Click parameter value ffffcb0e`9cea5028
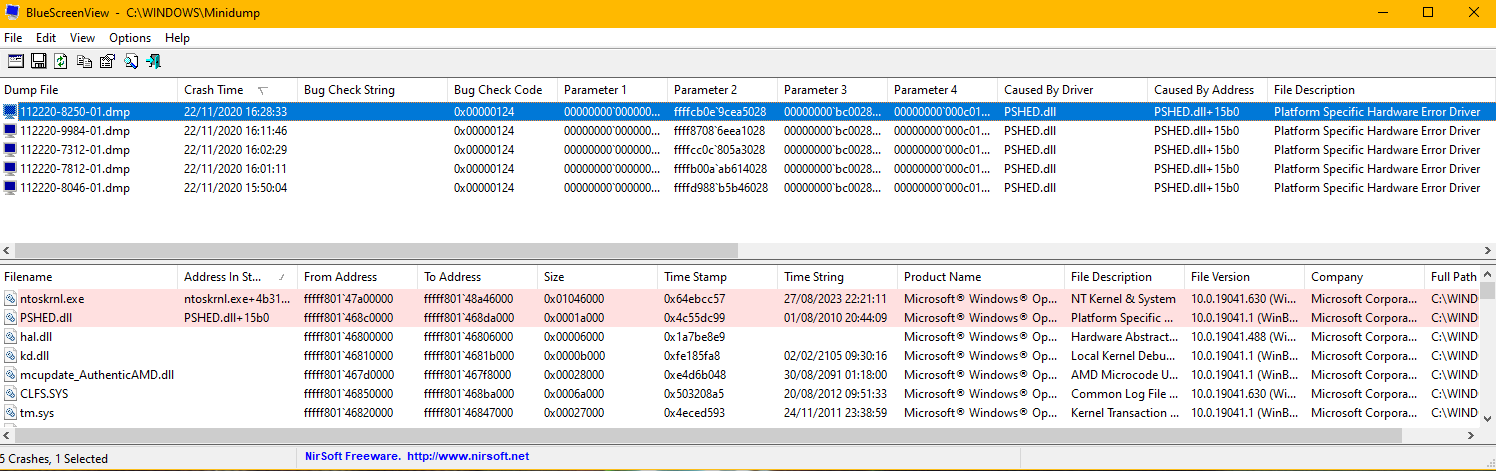The height and width of the screenshot is (471, 1496). point(720,112)
